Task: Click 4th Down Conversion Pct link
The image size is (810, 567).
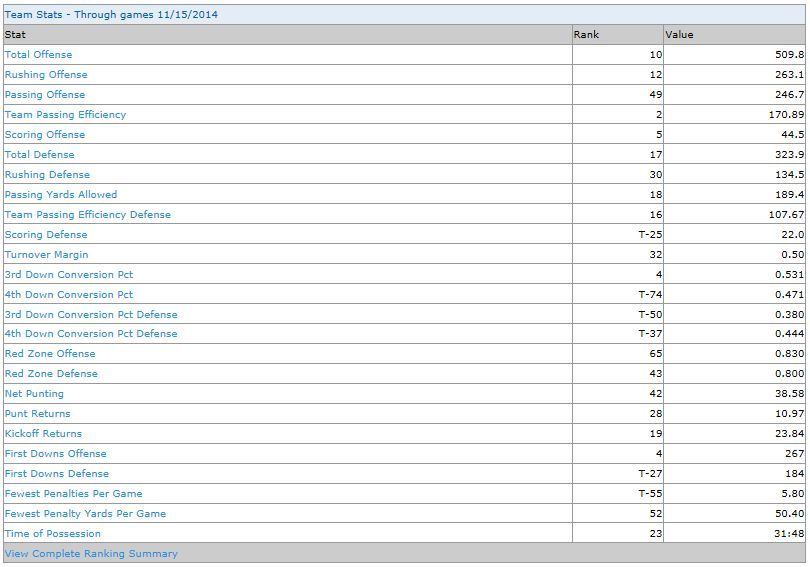Action: point(69,295)
